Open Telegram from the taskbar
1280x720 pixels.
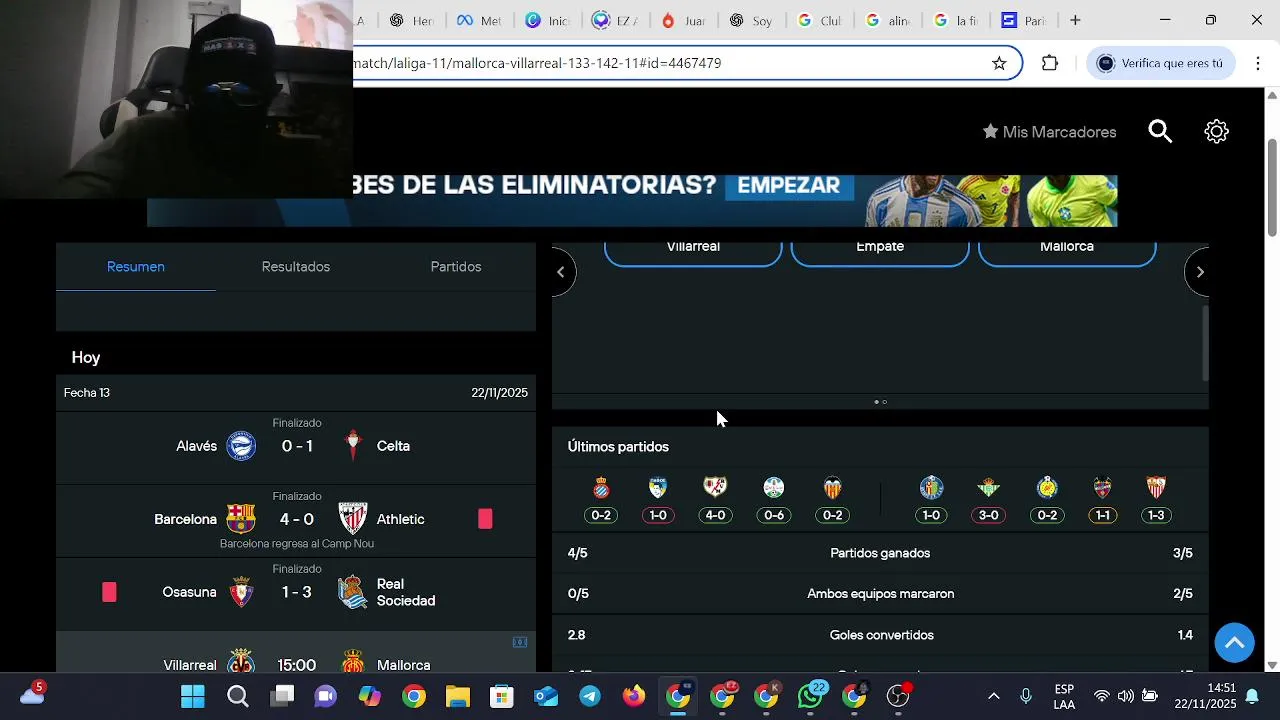pos(590,696)
